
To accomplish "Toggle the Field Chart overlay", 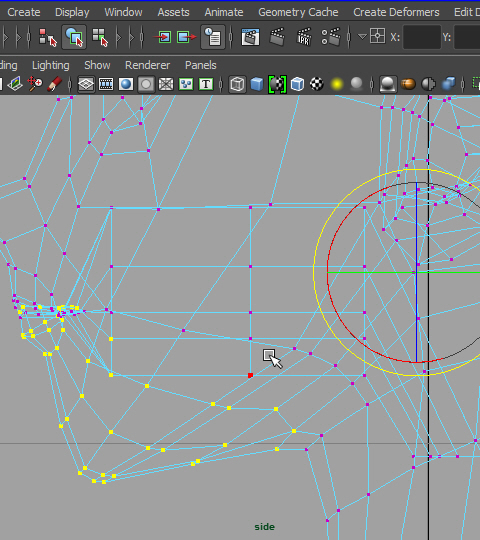I will pos(166,84).
